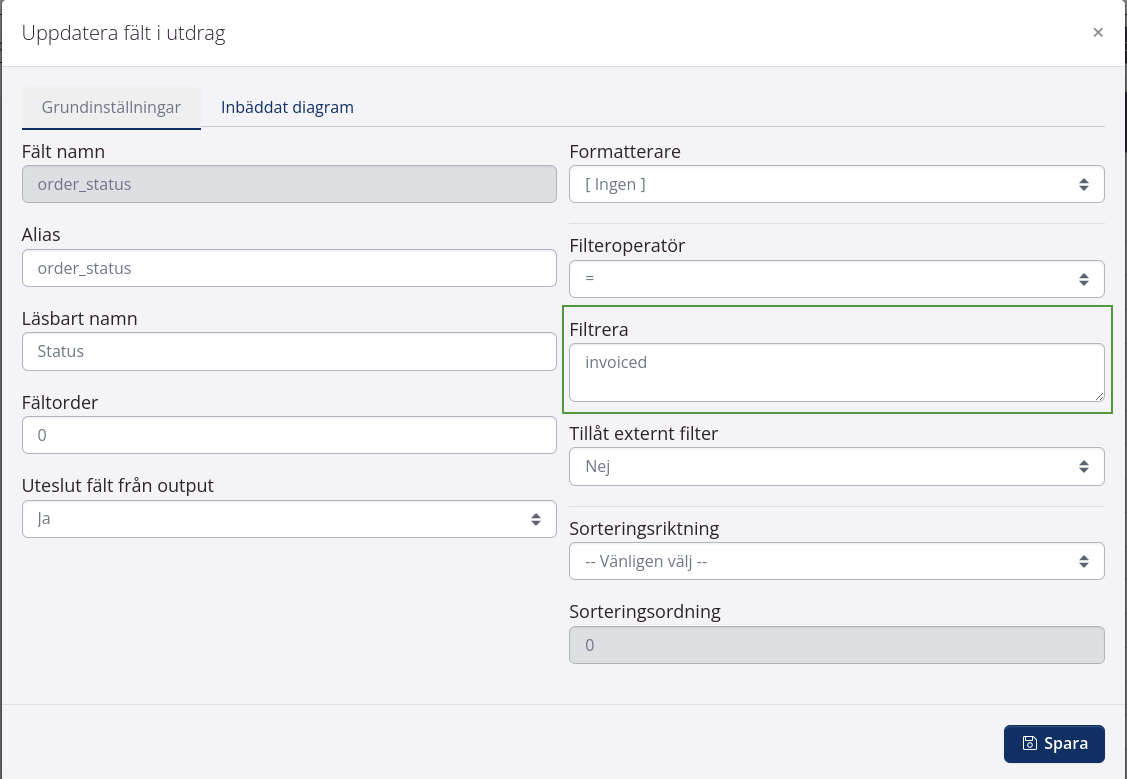Expand the Filteroperatör dropdown
Image resolution: width=1127 pixels, height=779 pixels.
point(835,279)
